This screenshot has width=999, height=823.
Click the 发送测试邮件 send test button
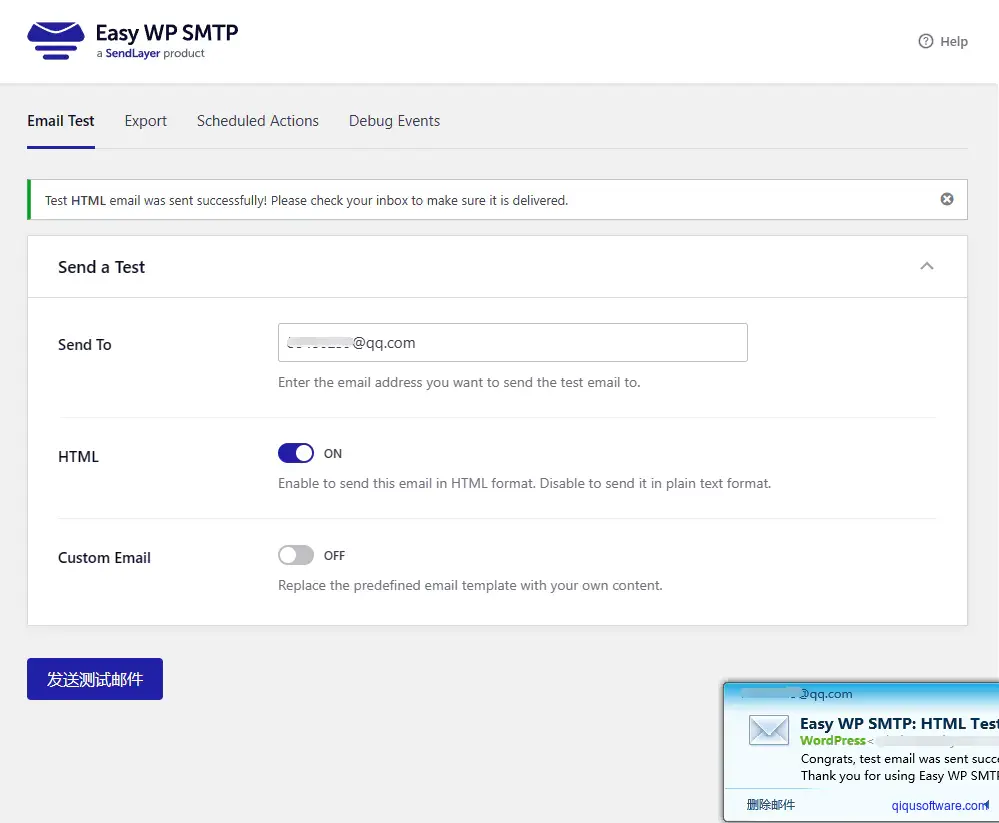[95, 679]
